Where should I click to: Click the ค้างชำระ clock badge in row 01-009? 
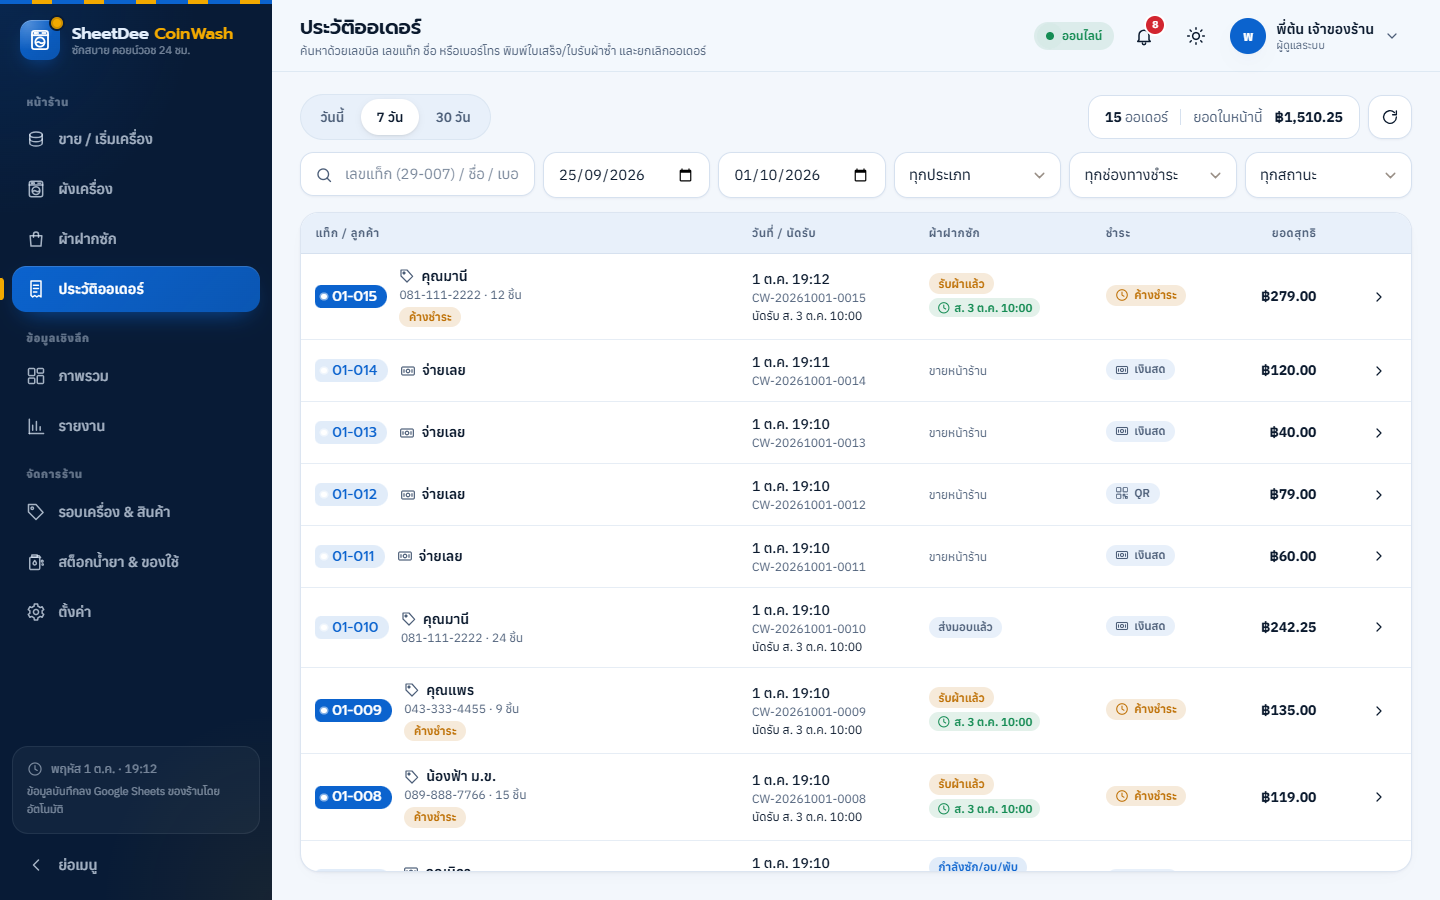pyautogui.click(x=1146, y=709)
